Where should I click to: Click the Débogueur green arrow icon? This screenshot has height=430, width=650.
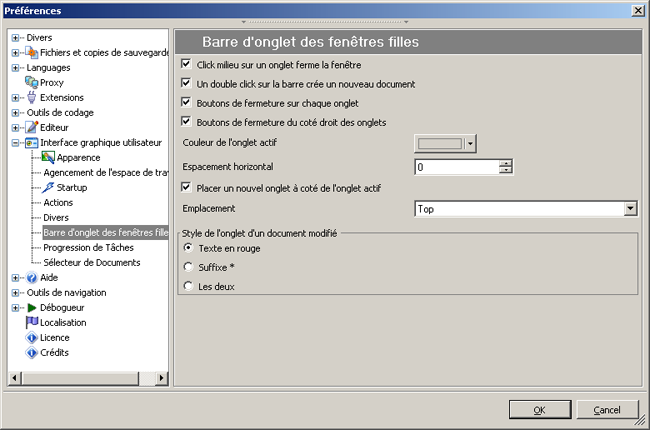(x=31, y=307)
